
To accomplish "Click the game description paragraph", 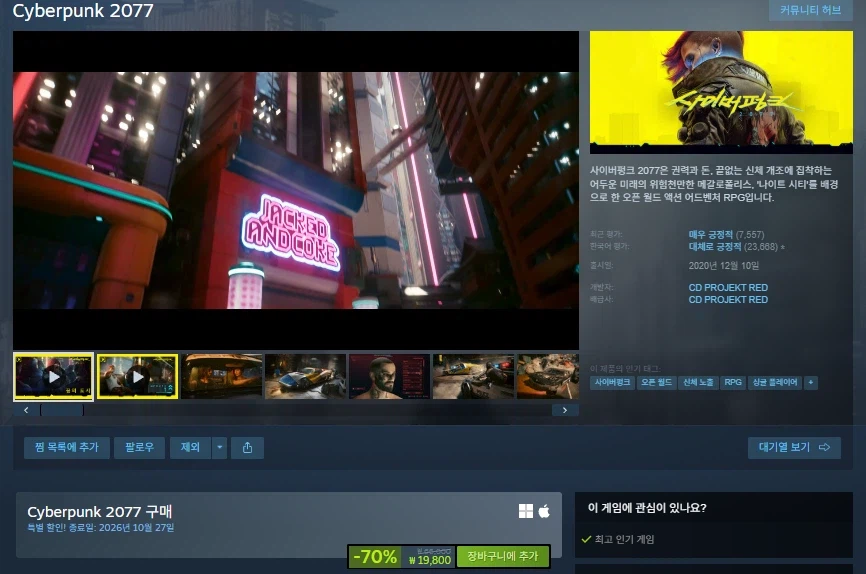I will click(x=714, y=184).
